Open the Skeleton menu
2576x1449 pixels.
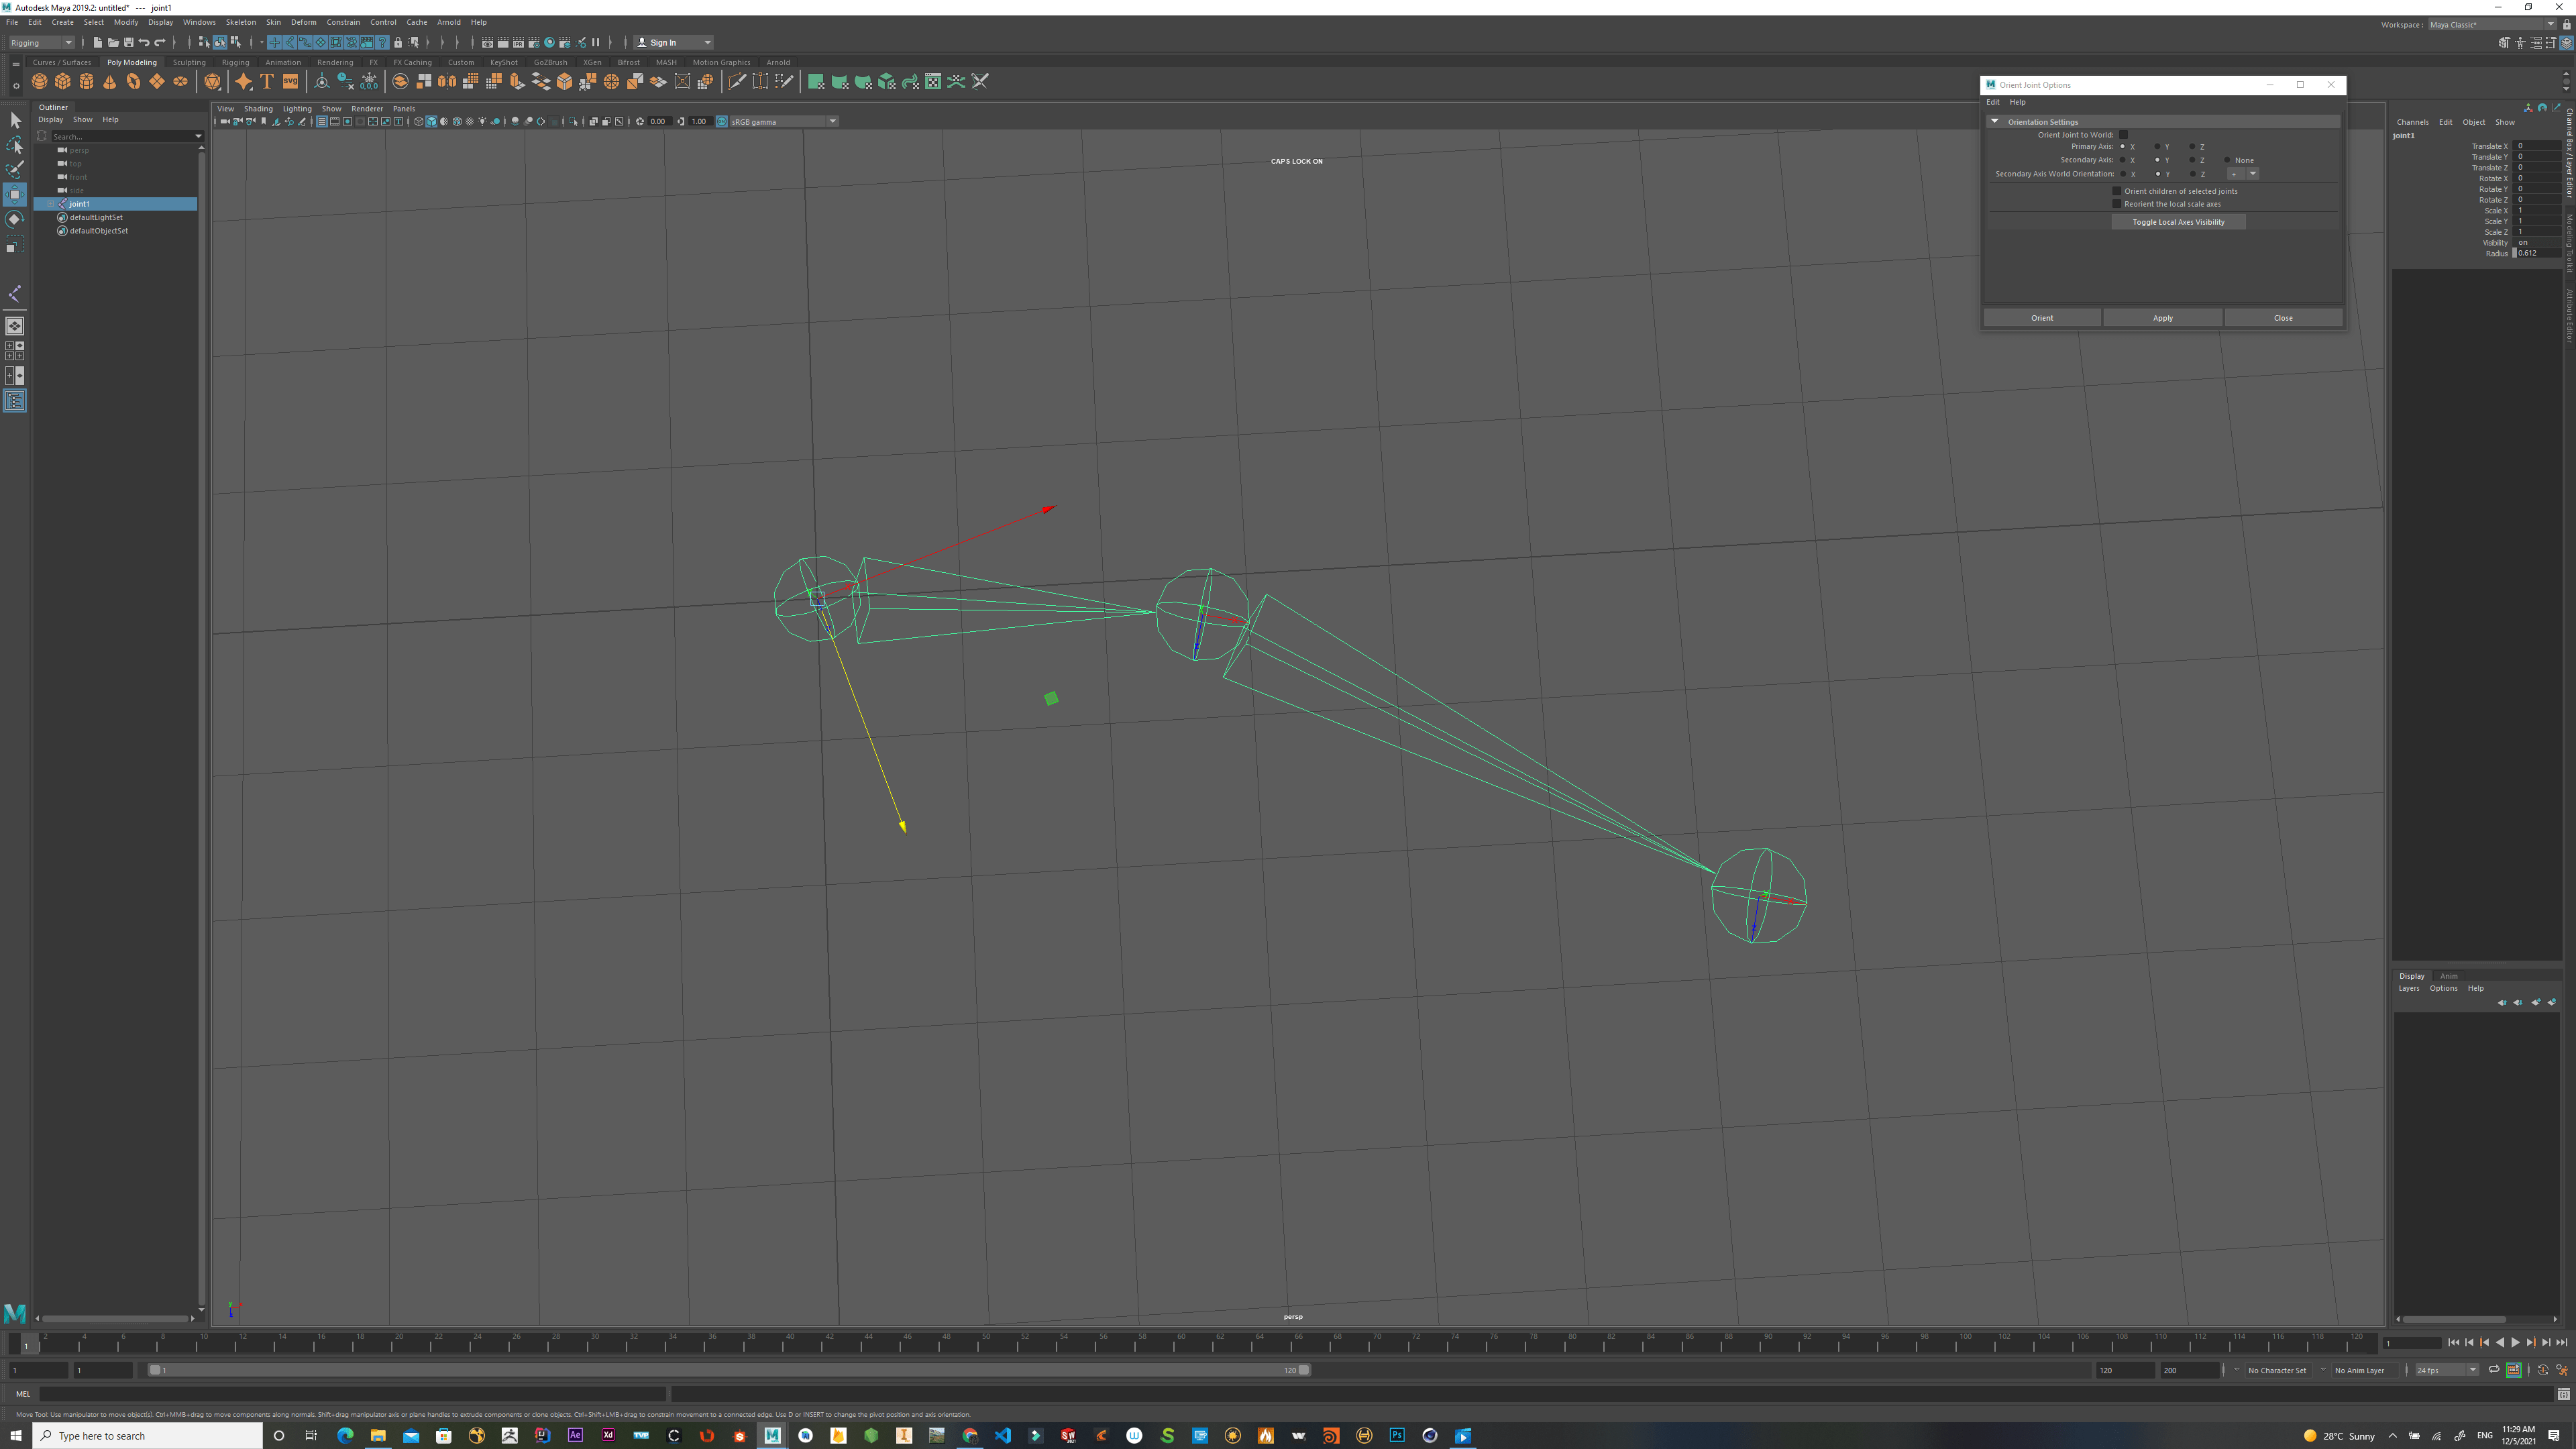point(240,22)
